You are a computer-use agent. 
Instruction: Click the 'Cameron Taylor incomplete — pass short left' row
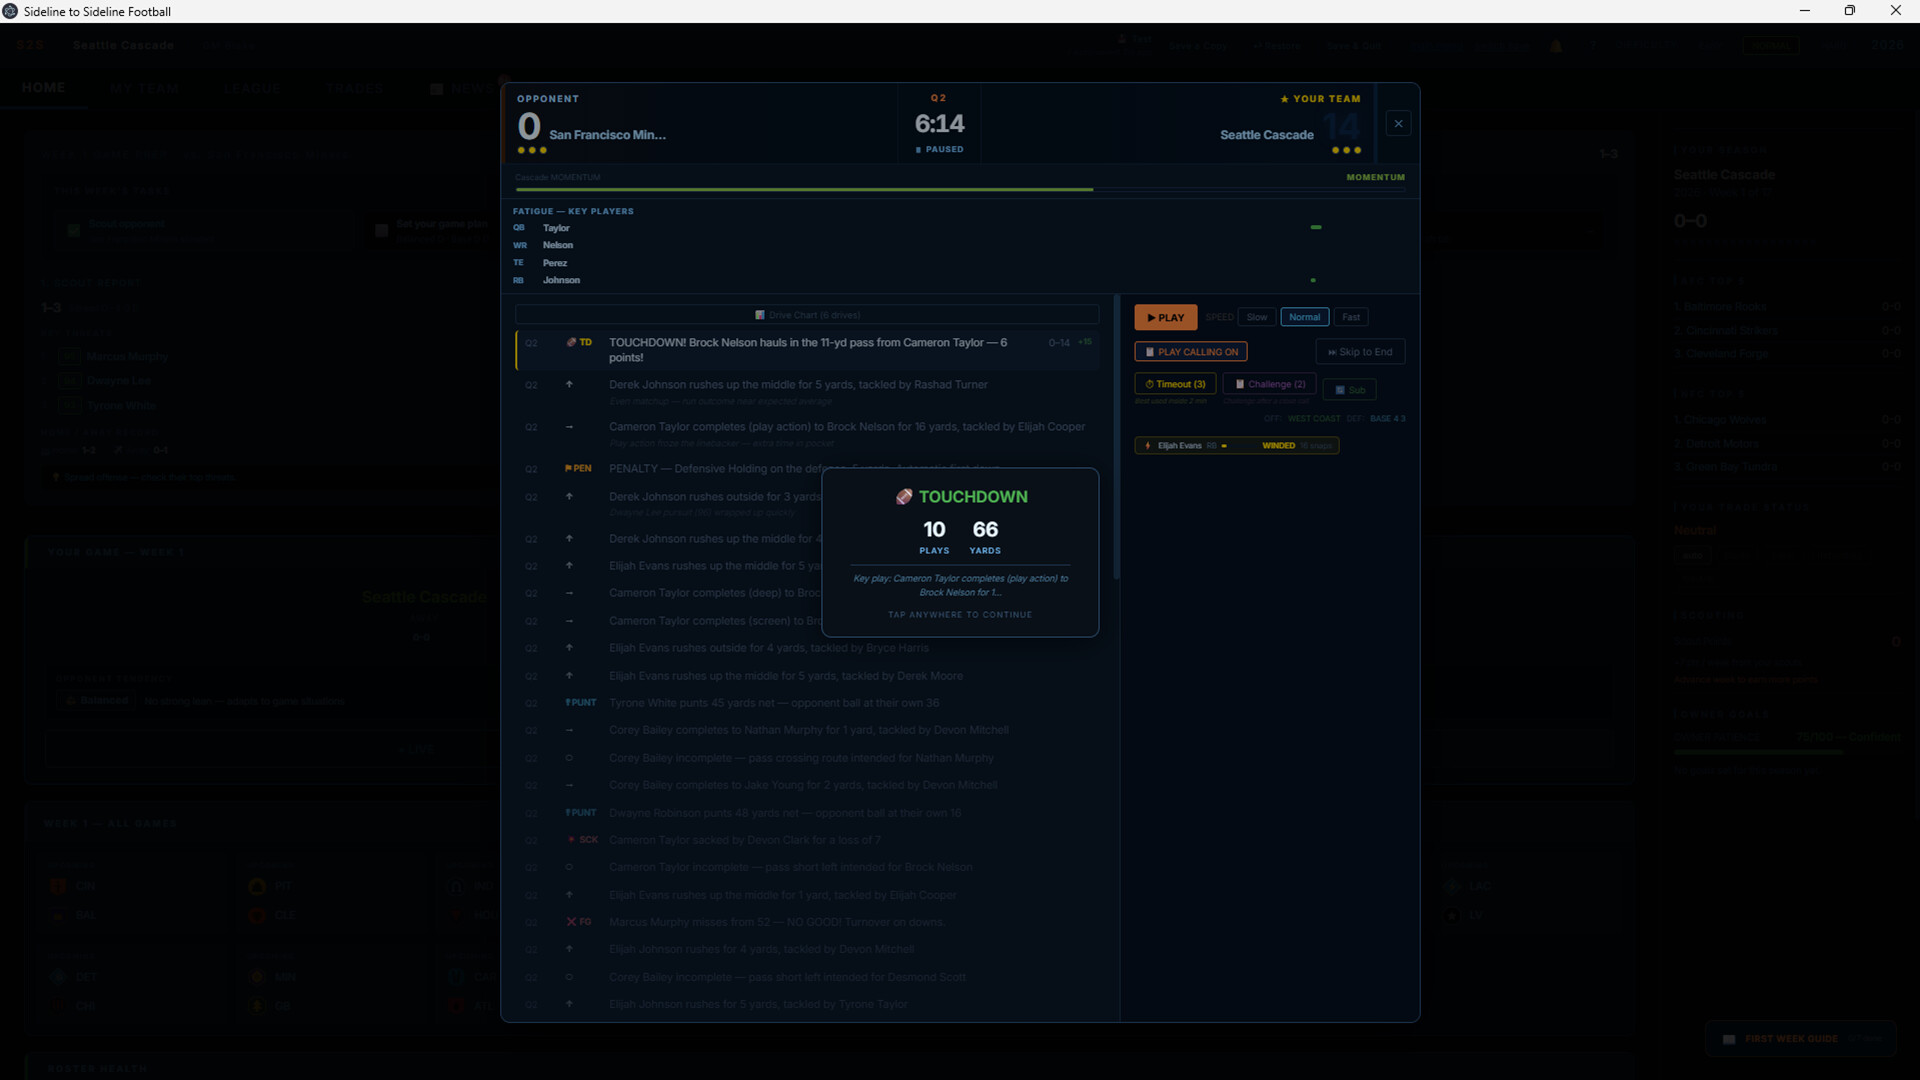coord(807,867)
